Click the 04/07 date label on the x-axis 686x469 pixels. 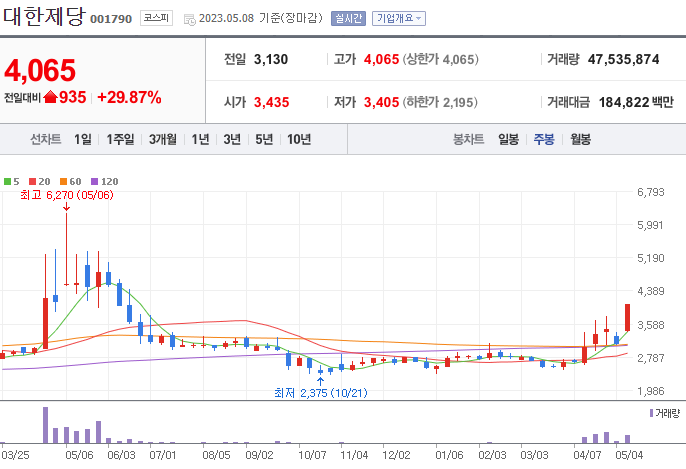(x=587, y=455)
